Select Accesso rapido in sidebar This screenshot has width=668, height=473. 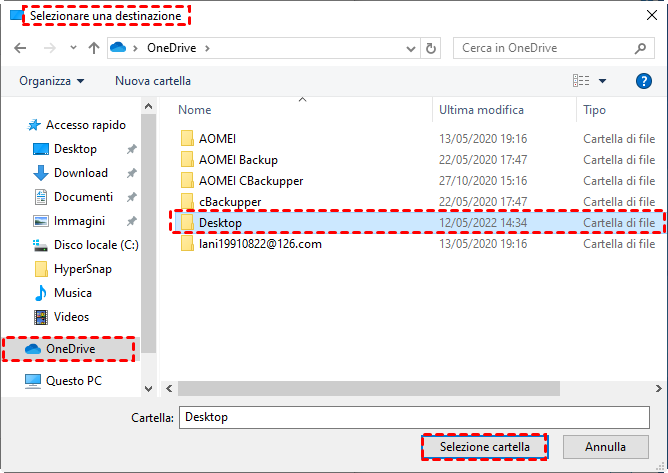[77, 125]
